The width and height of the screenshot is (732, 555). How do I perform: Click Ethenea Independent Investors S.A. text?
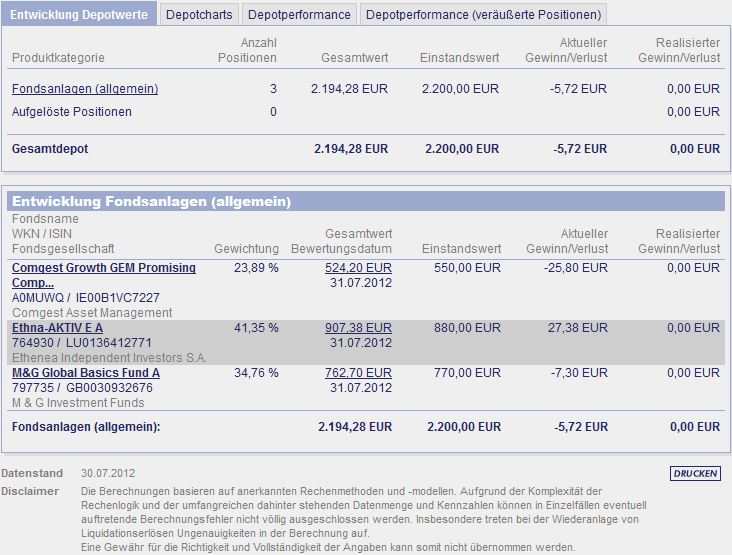pos(109,358)
